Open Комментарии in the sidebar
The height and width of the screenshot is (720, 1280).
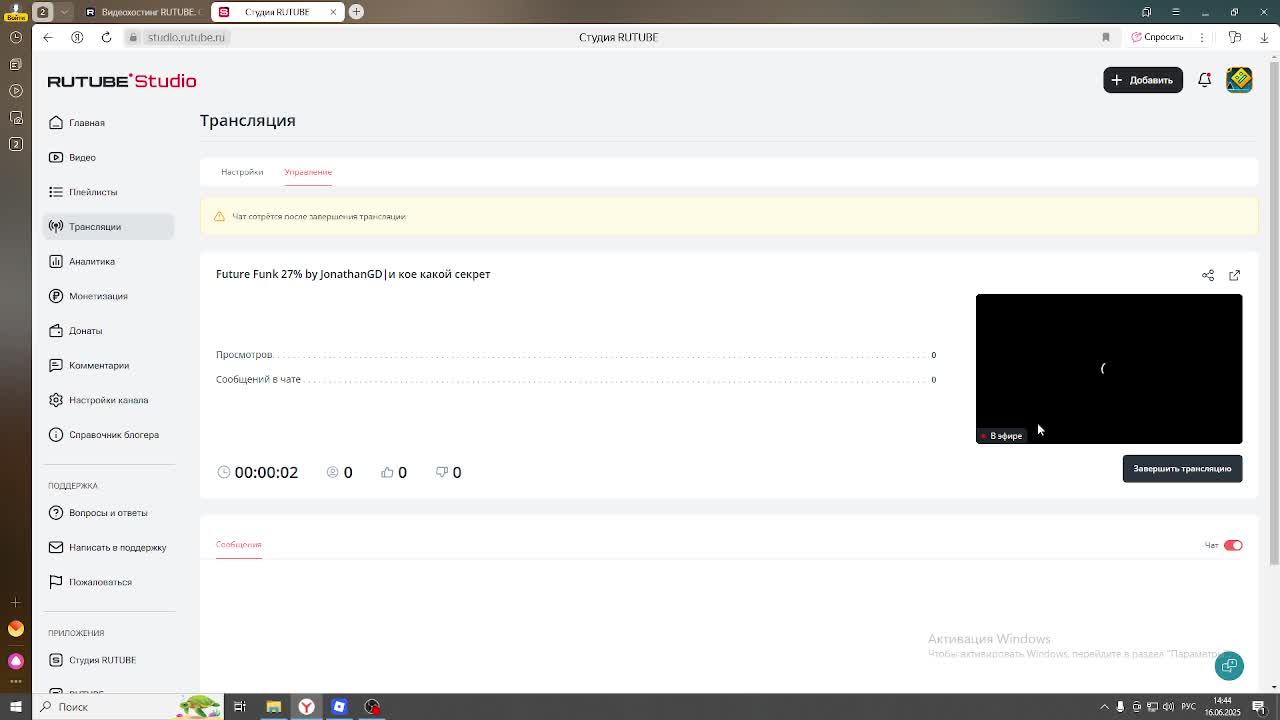point(108,365)
